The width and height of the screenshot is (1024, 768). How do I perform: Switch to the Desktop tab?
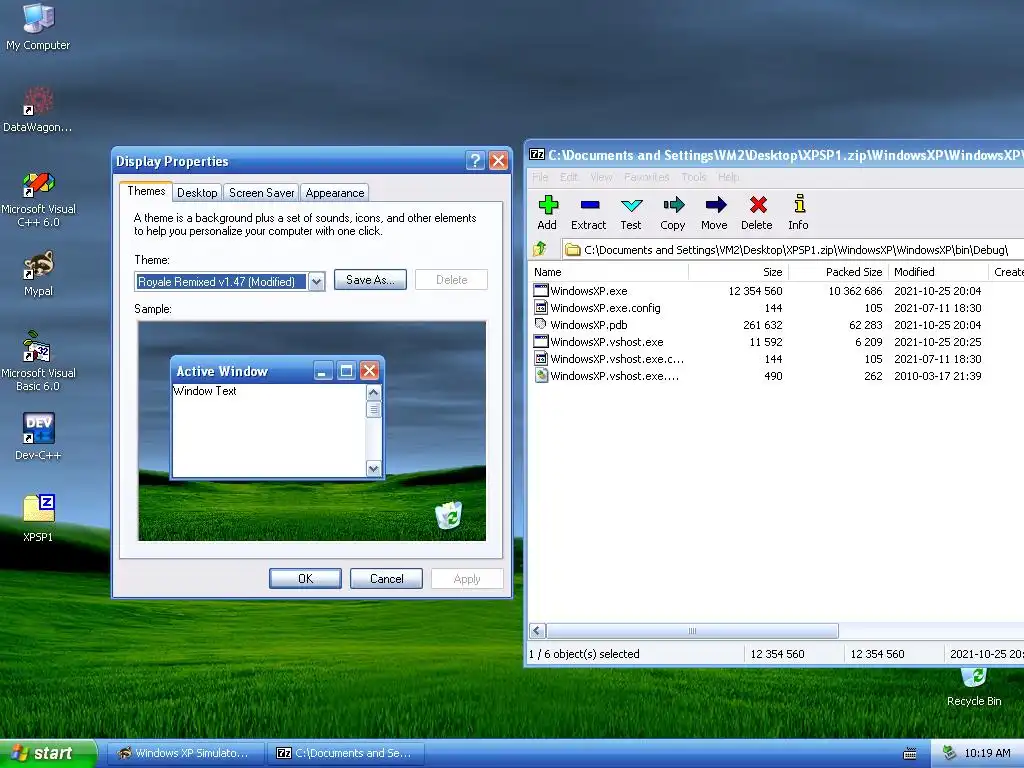pyautogui.click(x=197, y=193)
